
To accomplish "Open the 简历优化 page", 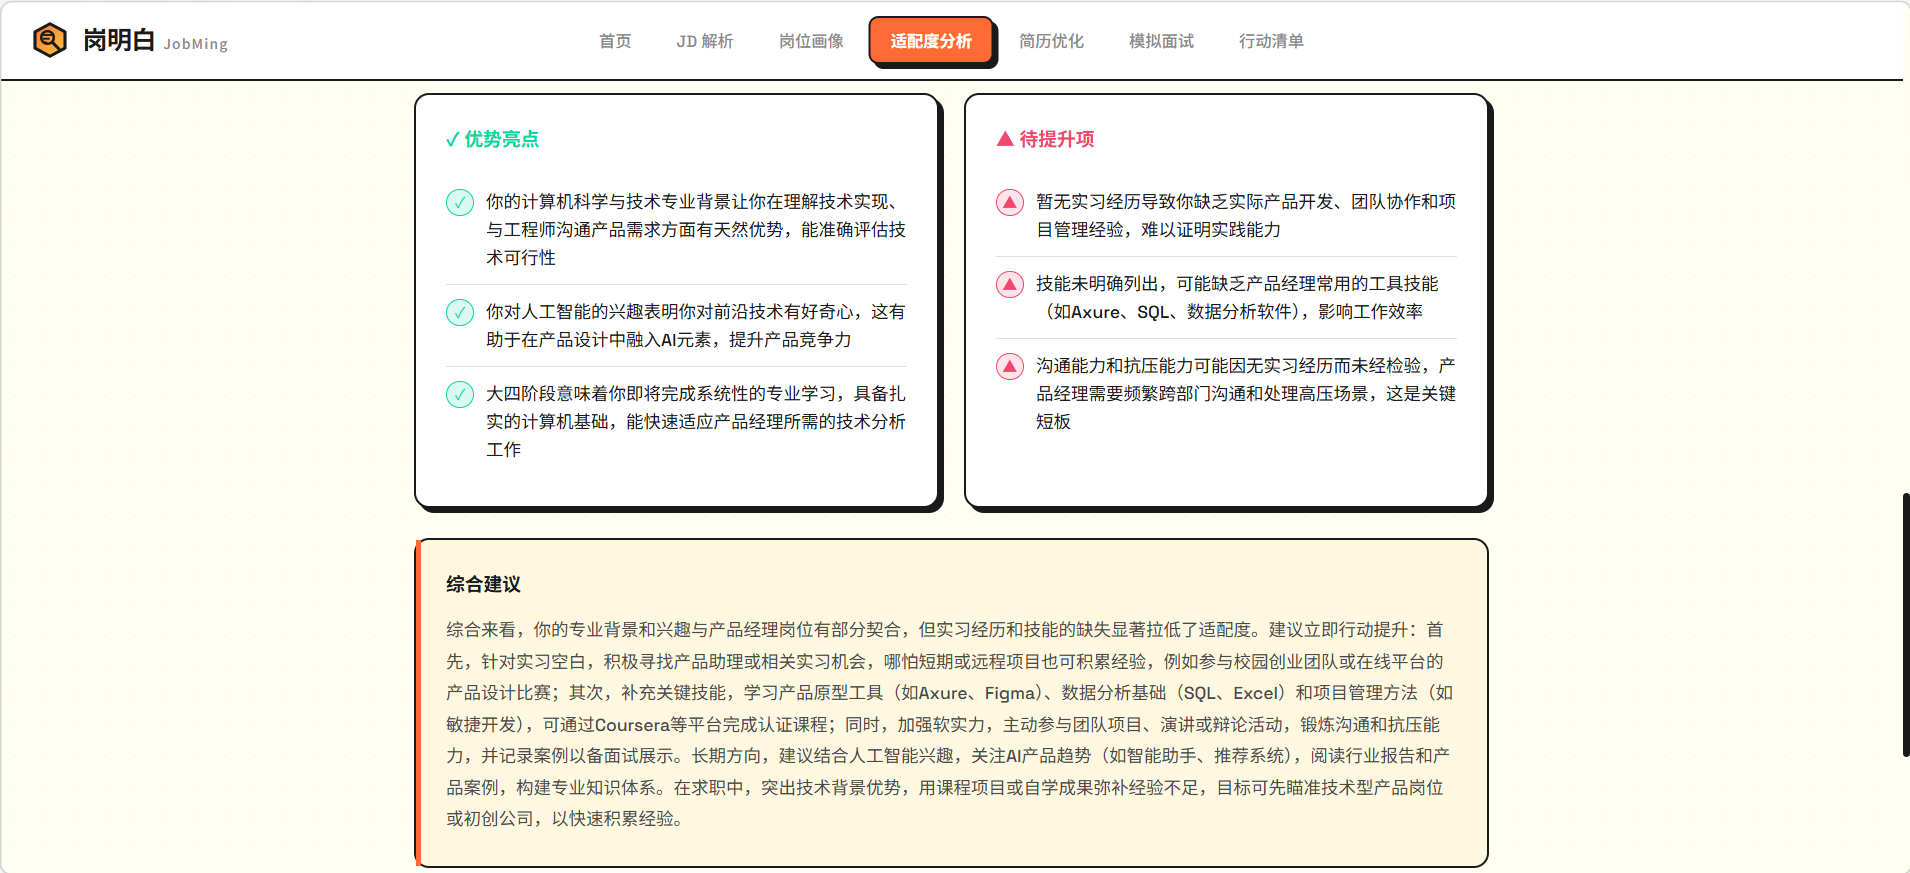I will (x=1051, y=41).
